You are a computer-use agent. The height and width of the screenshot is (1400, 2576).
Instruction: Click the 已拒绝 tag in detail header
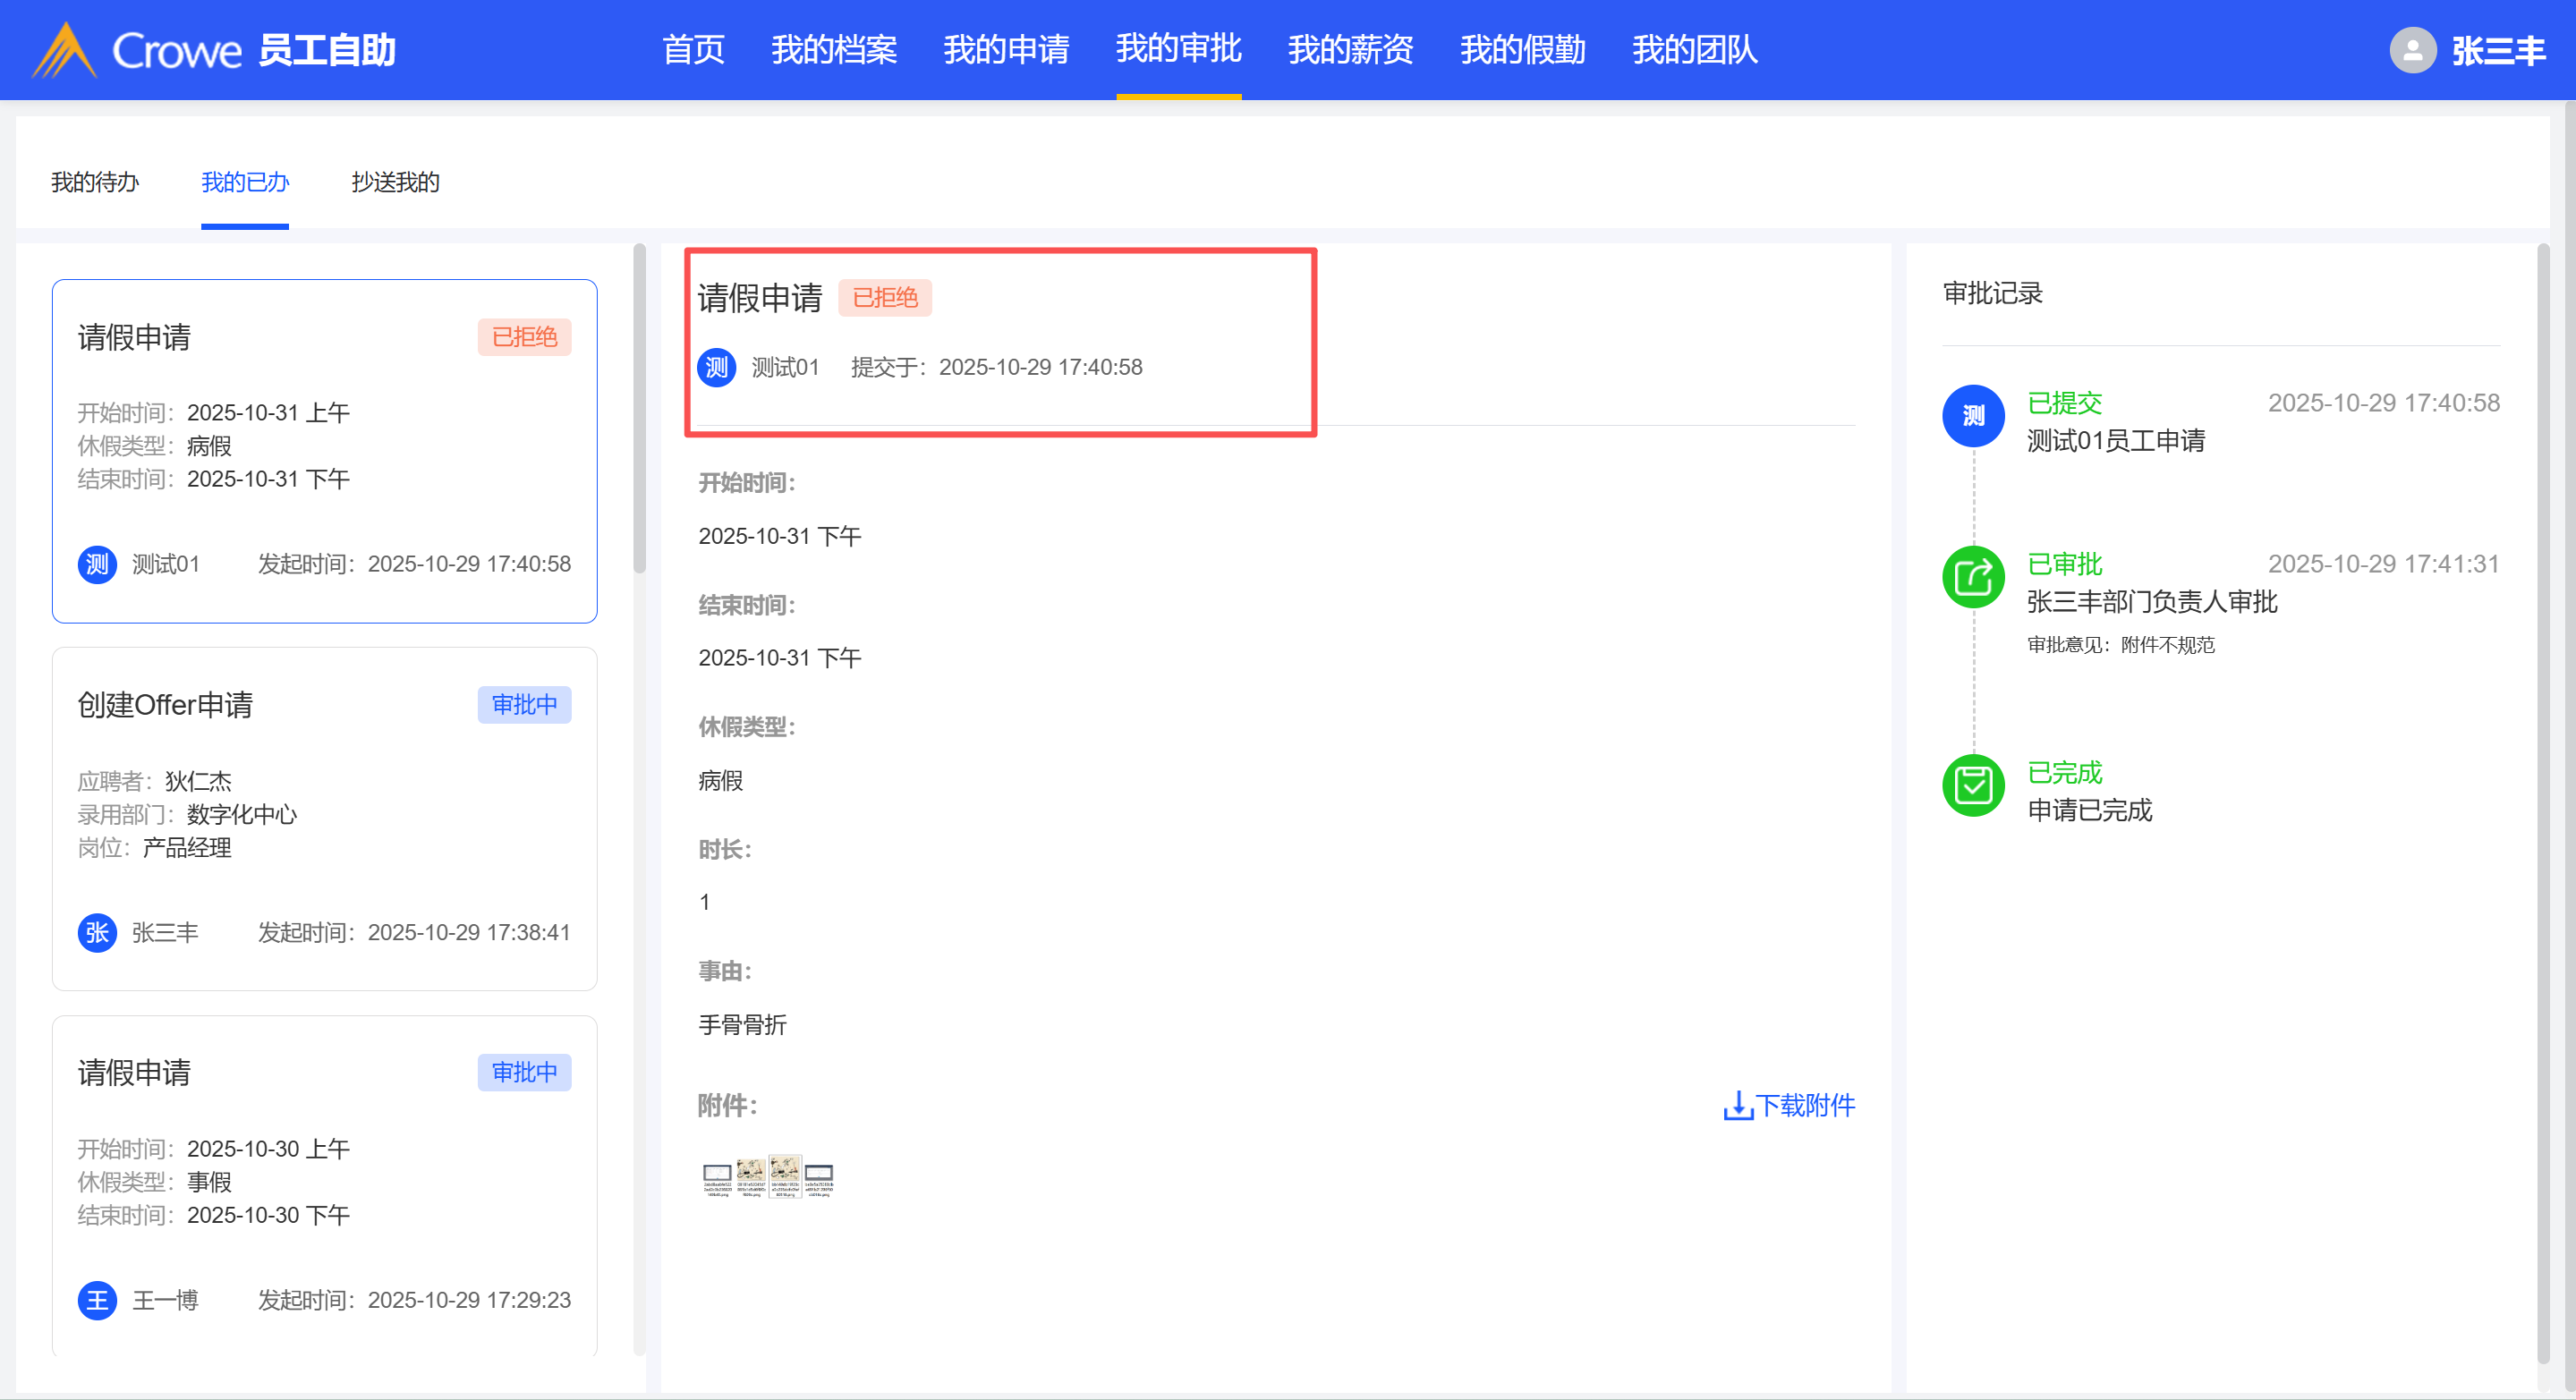click(884, 297)
